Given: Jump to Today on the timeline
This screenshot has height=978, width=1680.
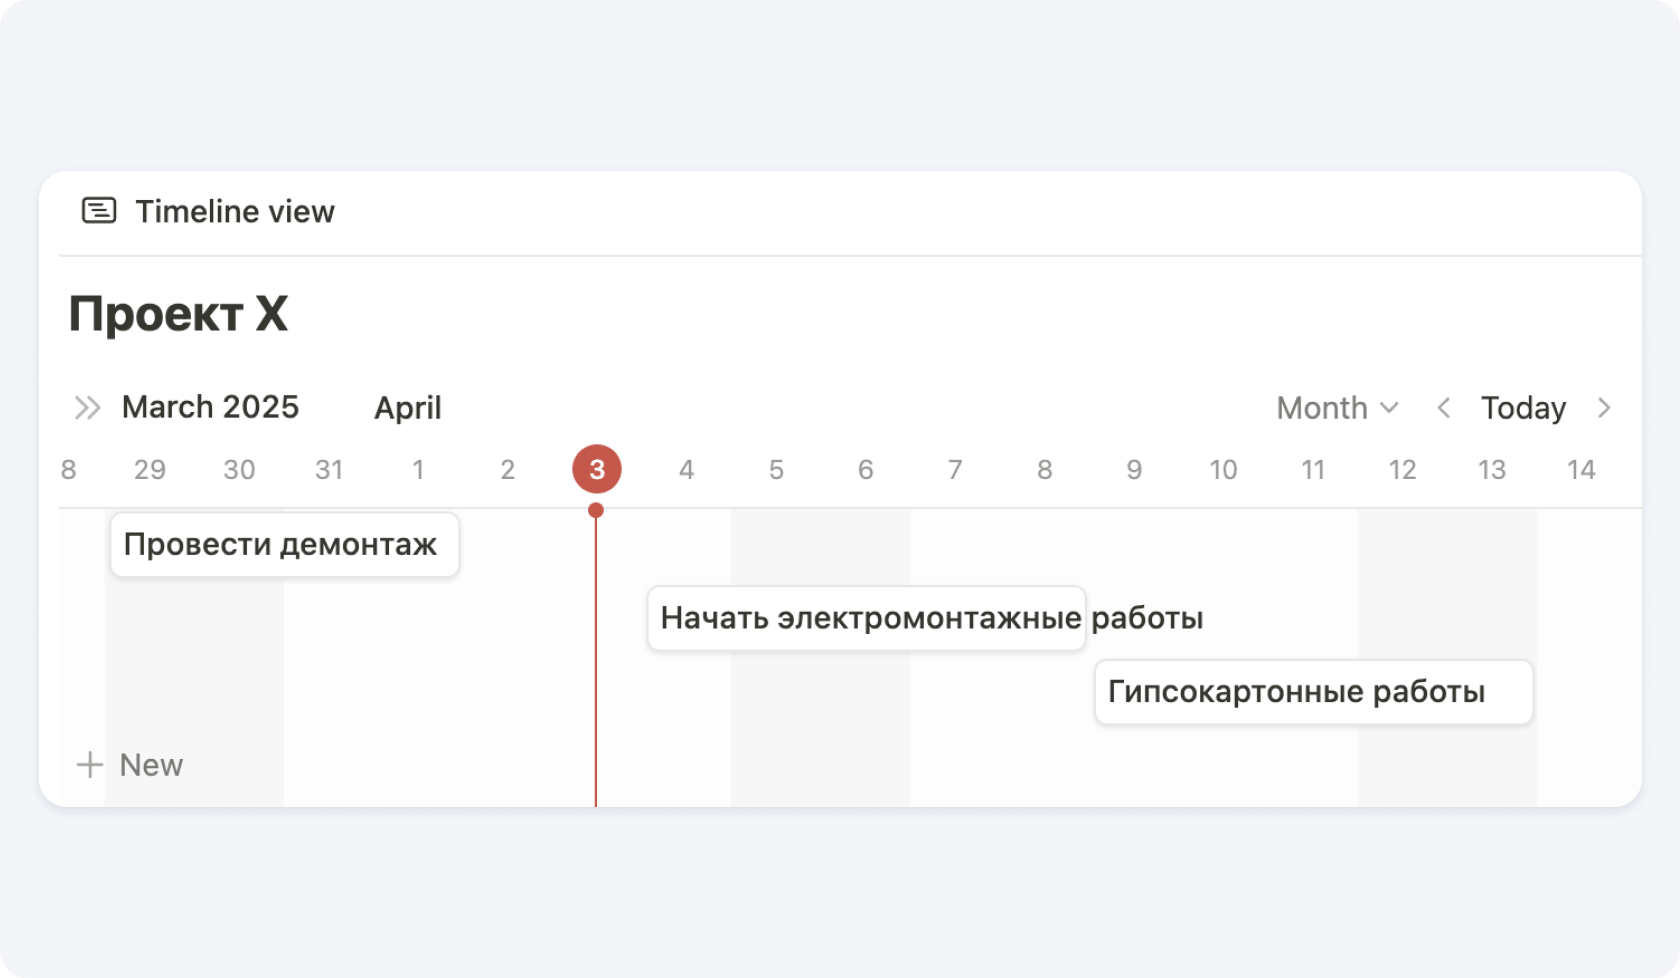Looking at the screenshot, I should [1523, 408].
